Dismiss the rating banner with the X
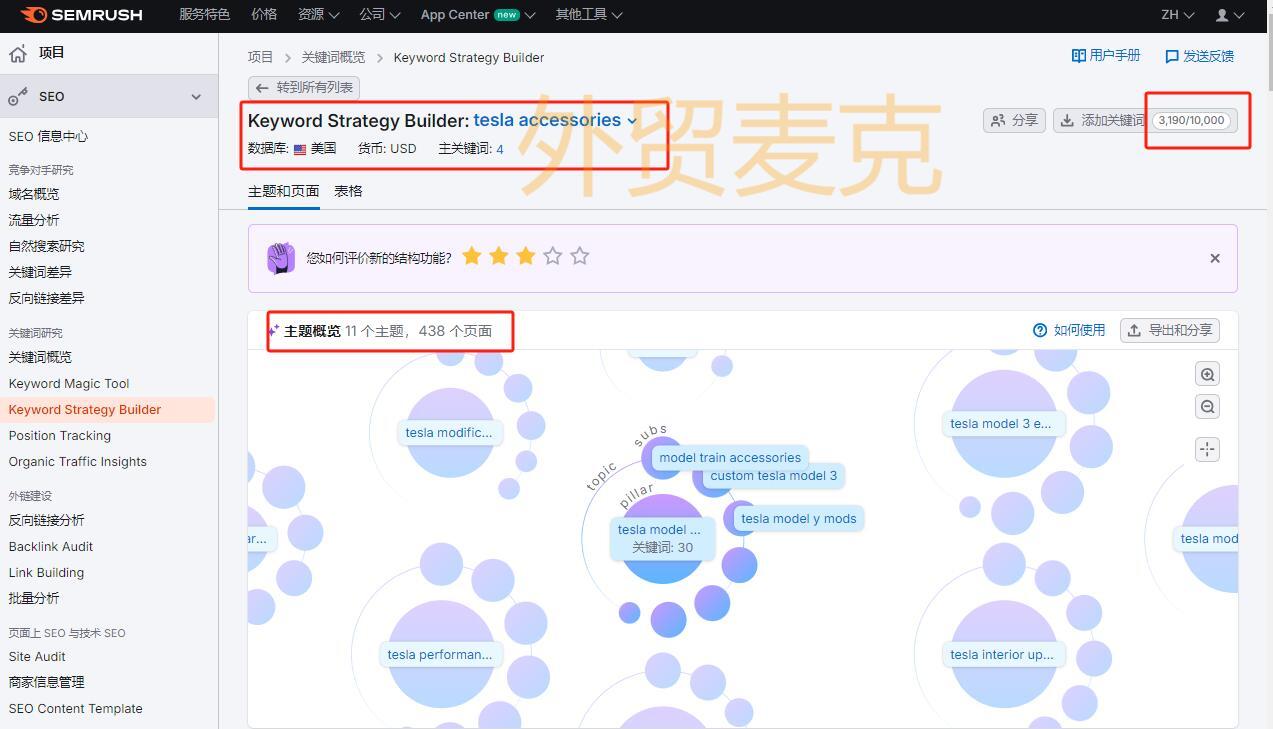 point(1215,258)
